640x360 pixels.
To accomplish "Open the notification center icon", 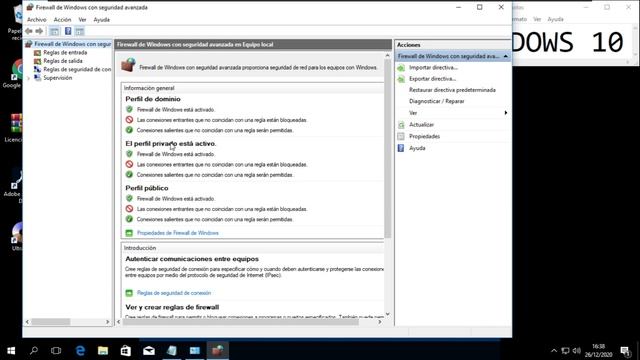I will [x=625, y=351].
